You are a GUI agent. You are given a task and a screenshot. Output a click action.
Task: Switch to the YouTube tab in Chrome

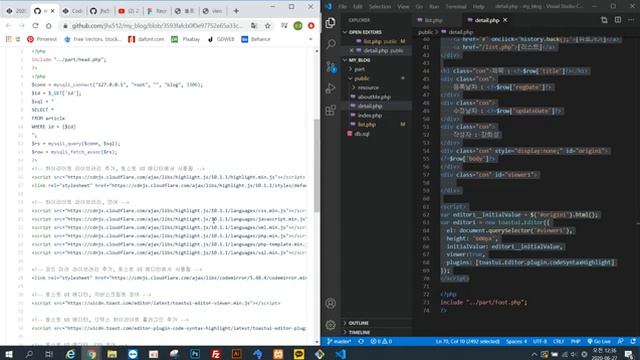pyautogui.click(x=128, y=11)
